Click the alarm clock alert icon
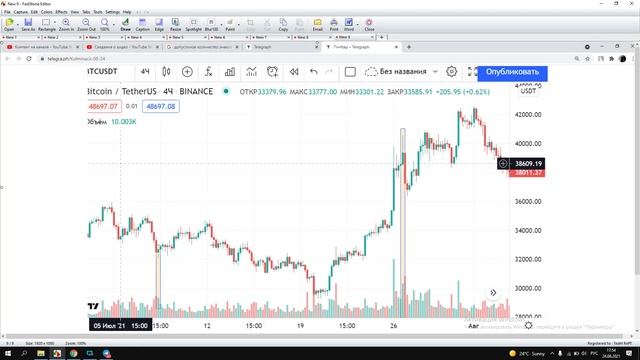Viewport: 640px width, 360px height. pos(272,72)
